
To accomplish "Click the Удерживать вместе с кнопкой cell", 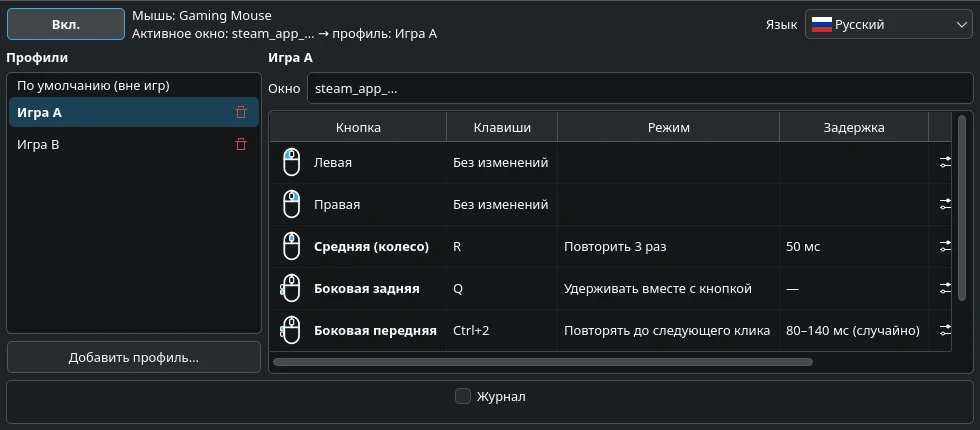I will 668,288.
